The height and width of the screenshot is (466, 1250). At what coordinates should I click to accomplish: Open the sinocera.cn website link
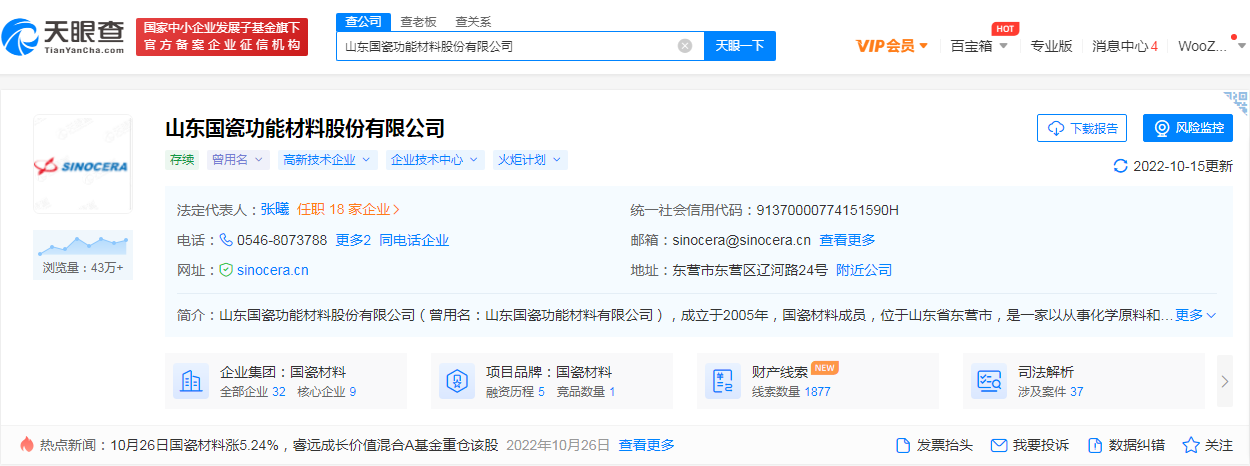[272, 270]
